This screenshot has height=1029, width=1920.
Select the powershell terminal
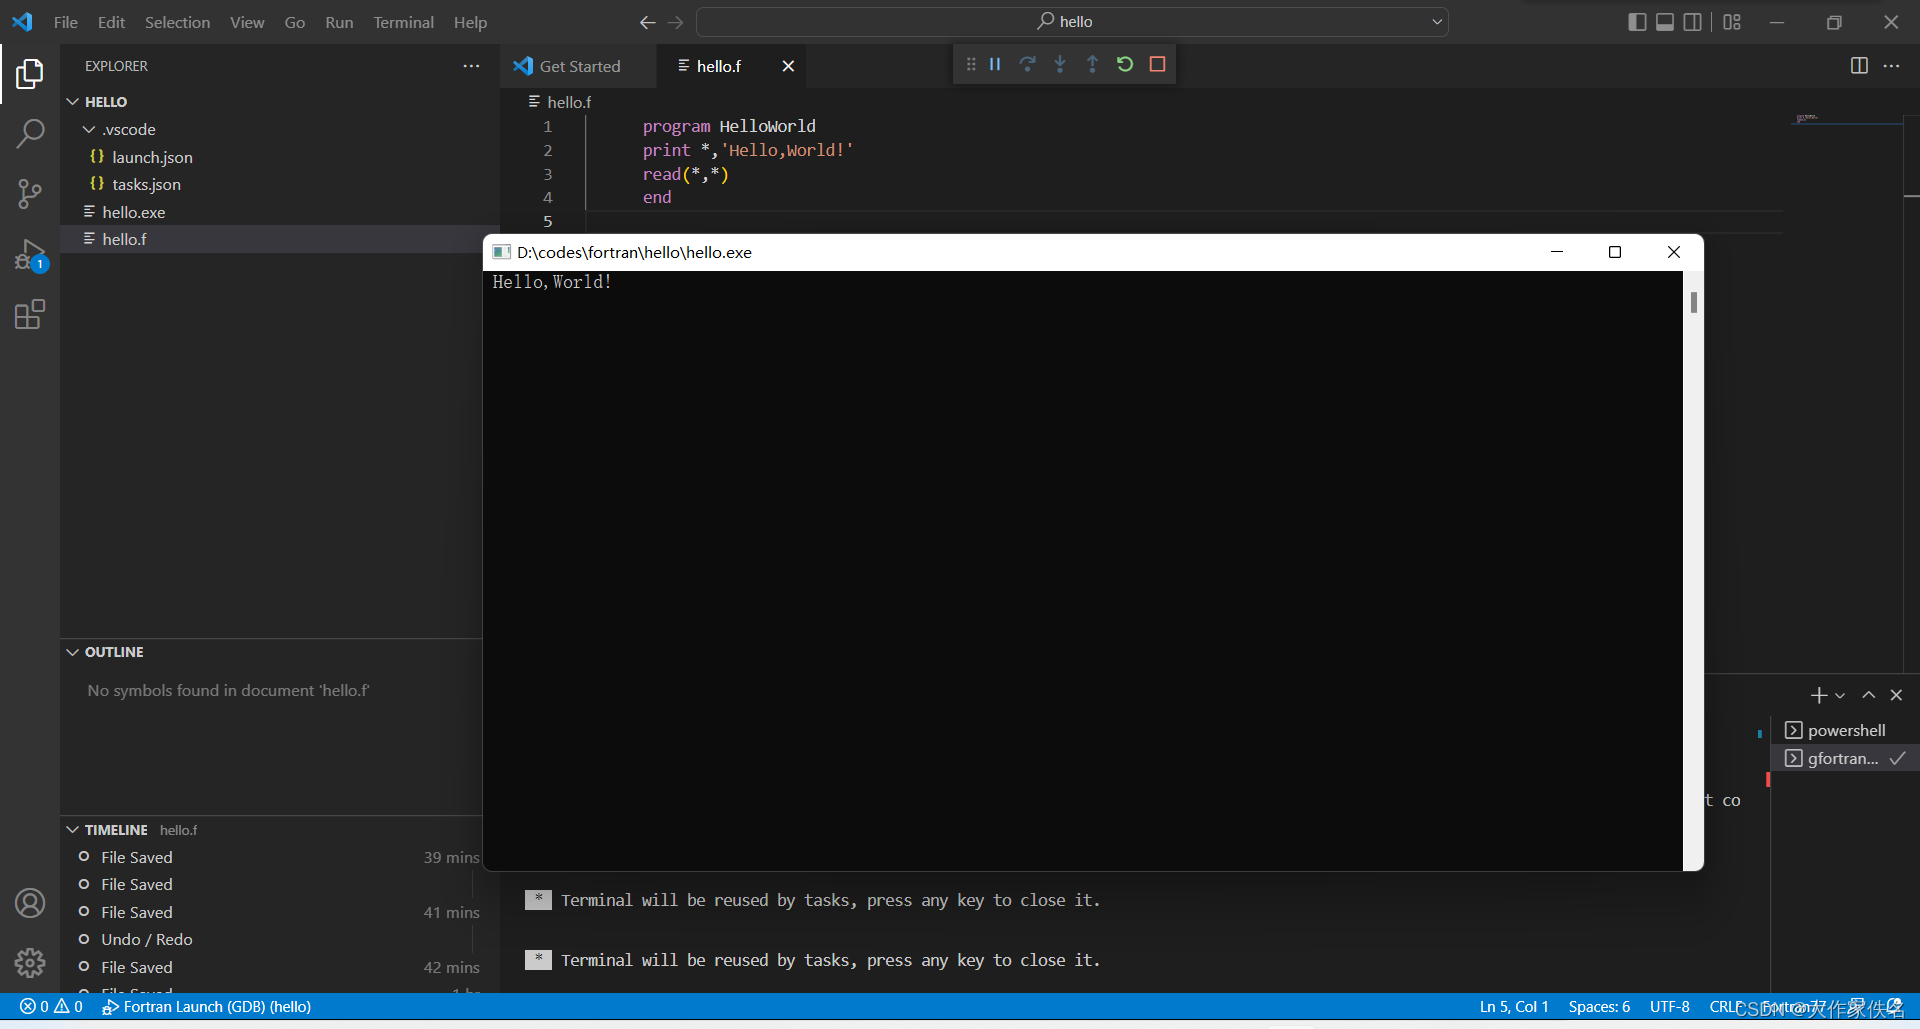click(1845, 730)
